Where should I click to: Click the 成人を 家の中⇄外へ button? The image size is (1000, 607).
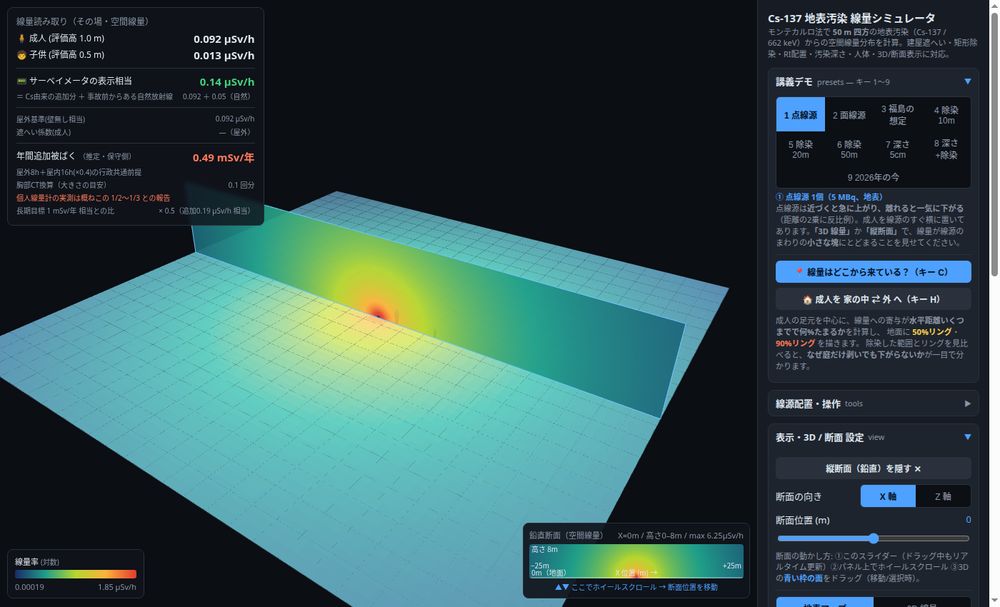(873, 299)
